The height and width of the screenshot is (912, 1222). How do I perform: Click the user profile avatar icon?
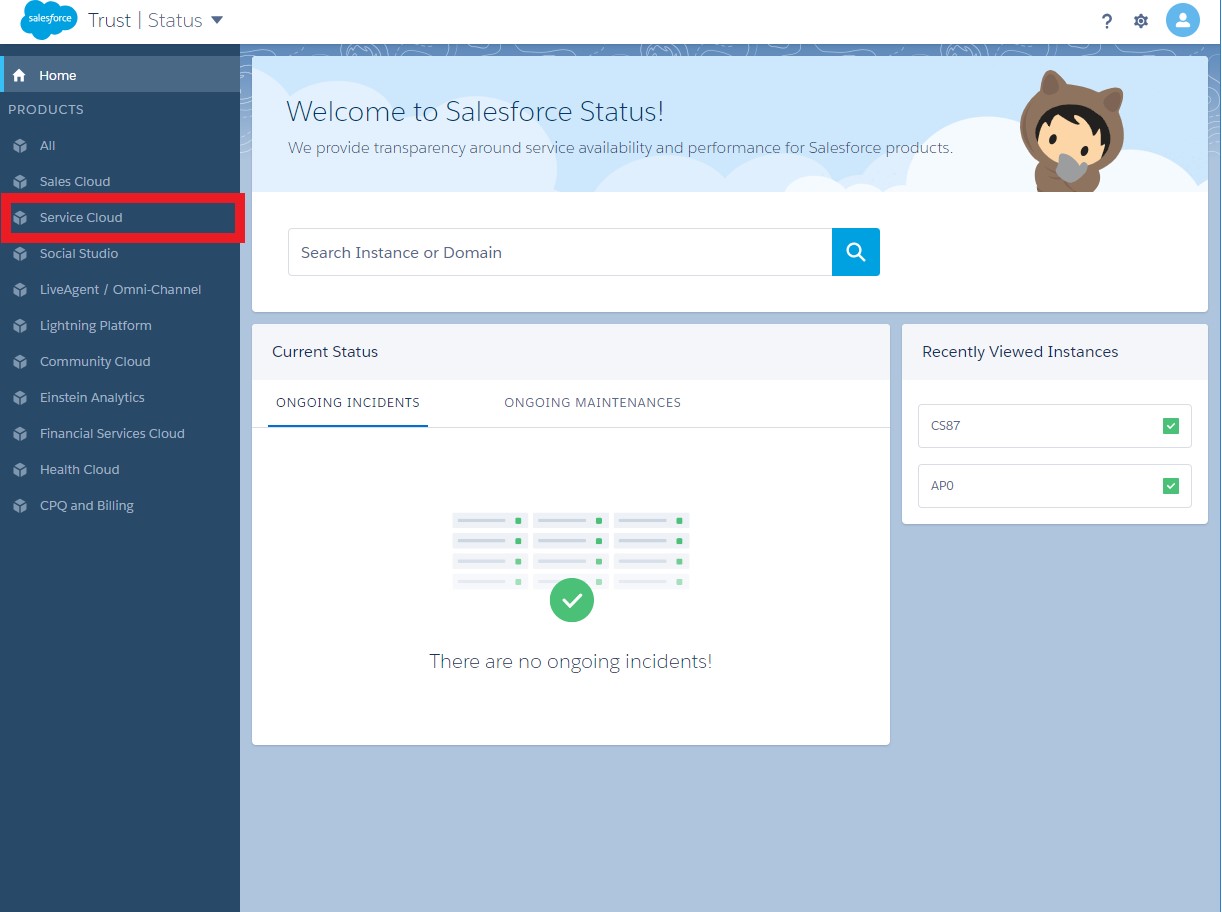click(x=1183, y=21)
